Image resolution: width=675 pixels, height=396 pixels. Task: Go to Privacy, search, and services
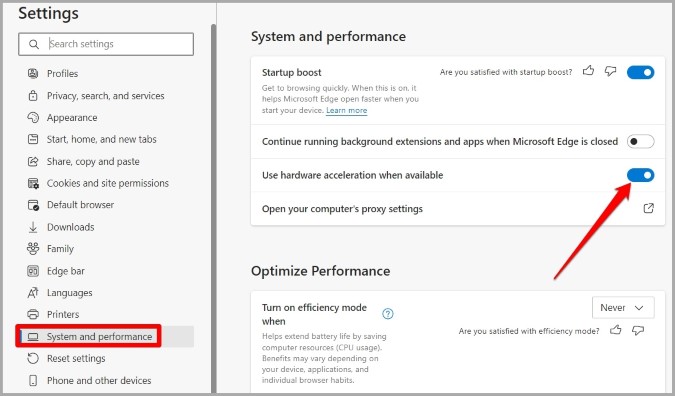click(x=105, y=96)
